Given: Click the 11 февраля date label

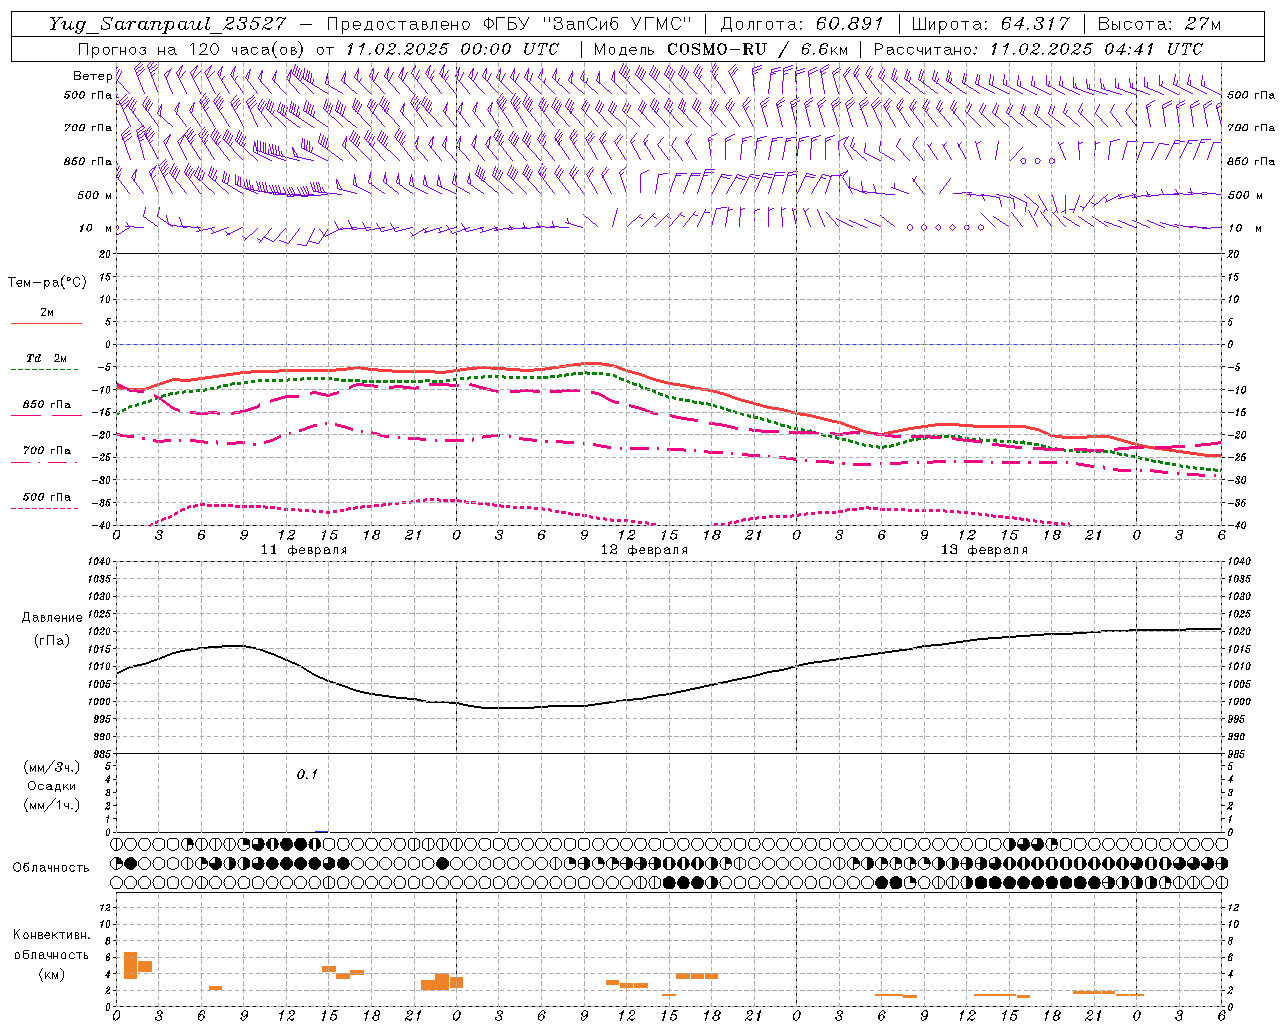Looking at the screenshot, I should pos(304,550).
